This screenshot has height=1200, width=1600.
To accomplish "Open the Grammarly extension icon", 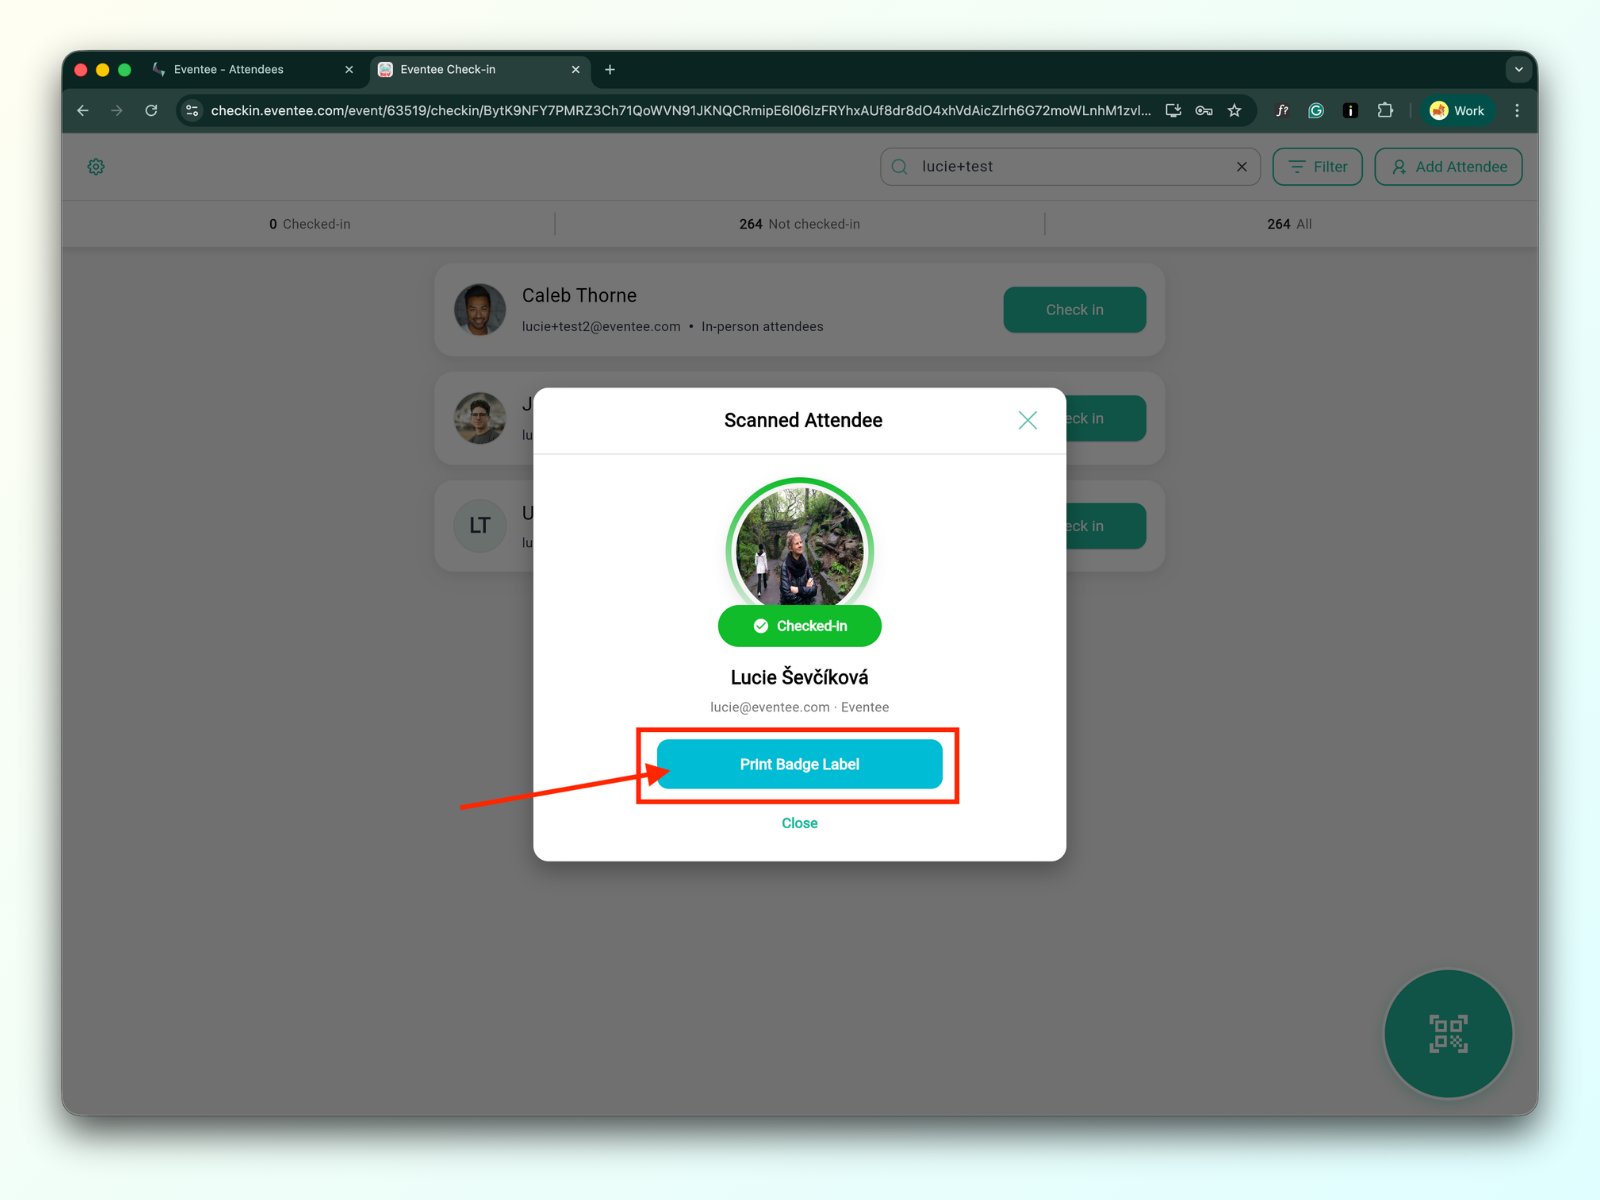I will 1316,111.
